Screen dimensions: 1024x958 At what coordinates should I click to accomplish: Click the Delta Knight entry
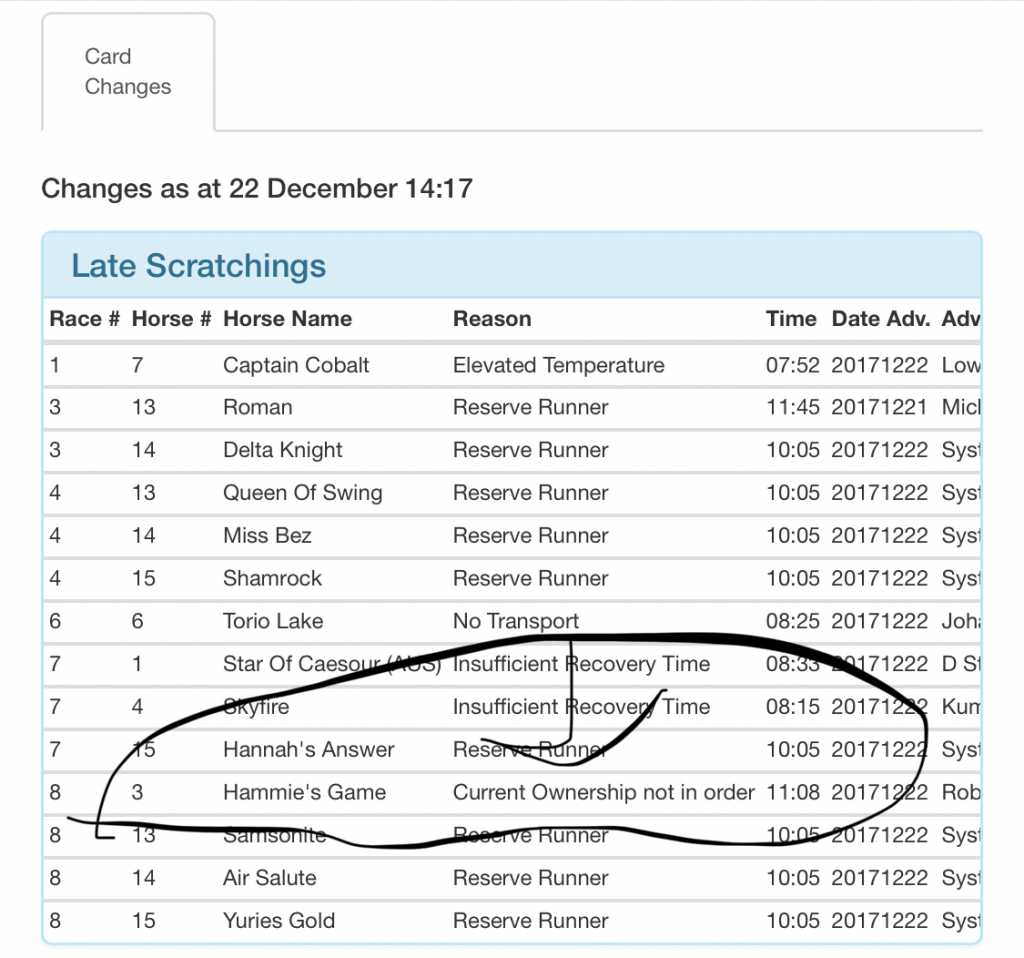pyautogui.click(x=282, y=450)
